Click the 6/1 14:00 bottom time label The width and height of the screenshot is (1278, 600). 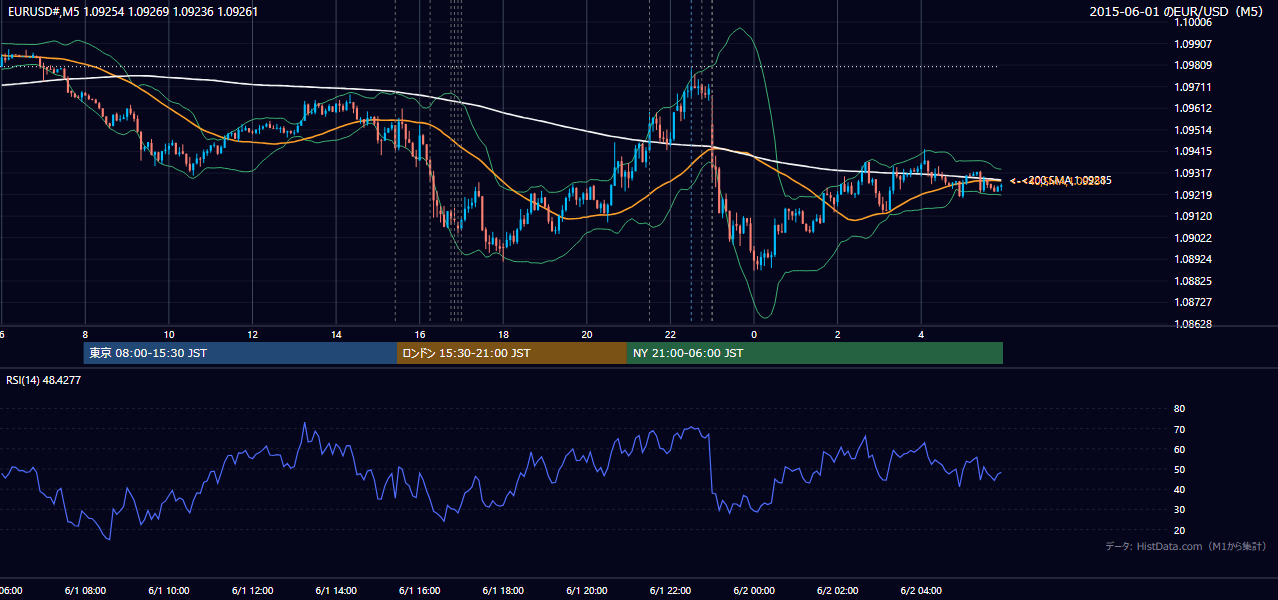(336, 590)
